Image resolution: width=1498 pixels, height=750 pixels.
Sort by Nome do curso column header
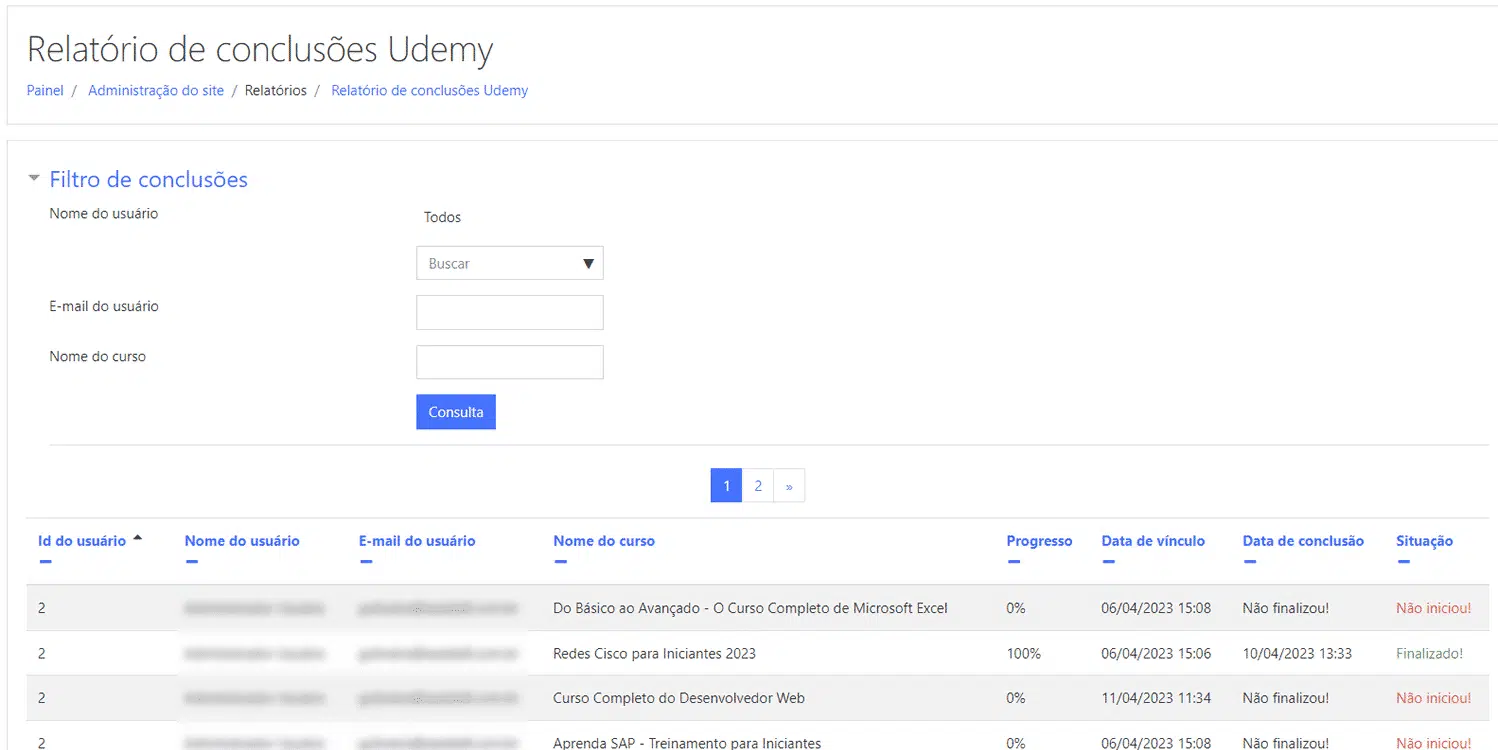[x=604, y=541]
